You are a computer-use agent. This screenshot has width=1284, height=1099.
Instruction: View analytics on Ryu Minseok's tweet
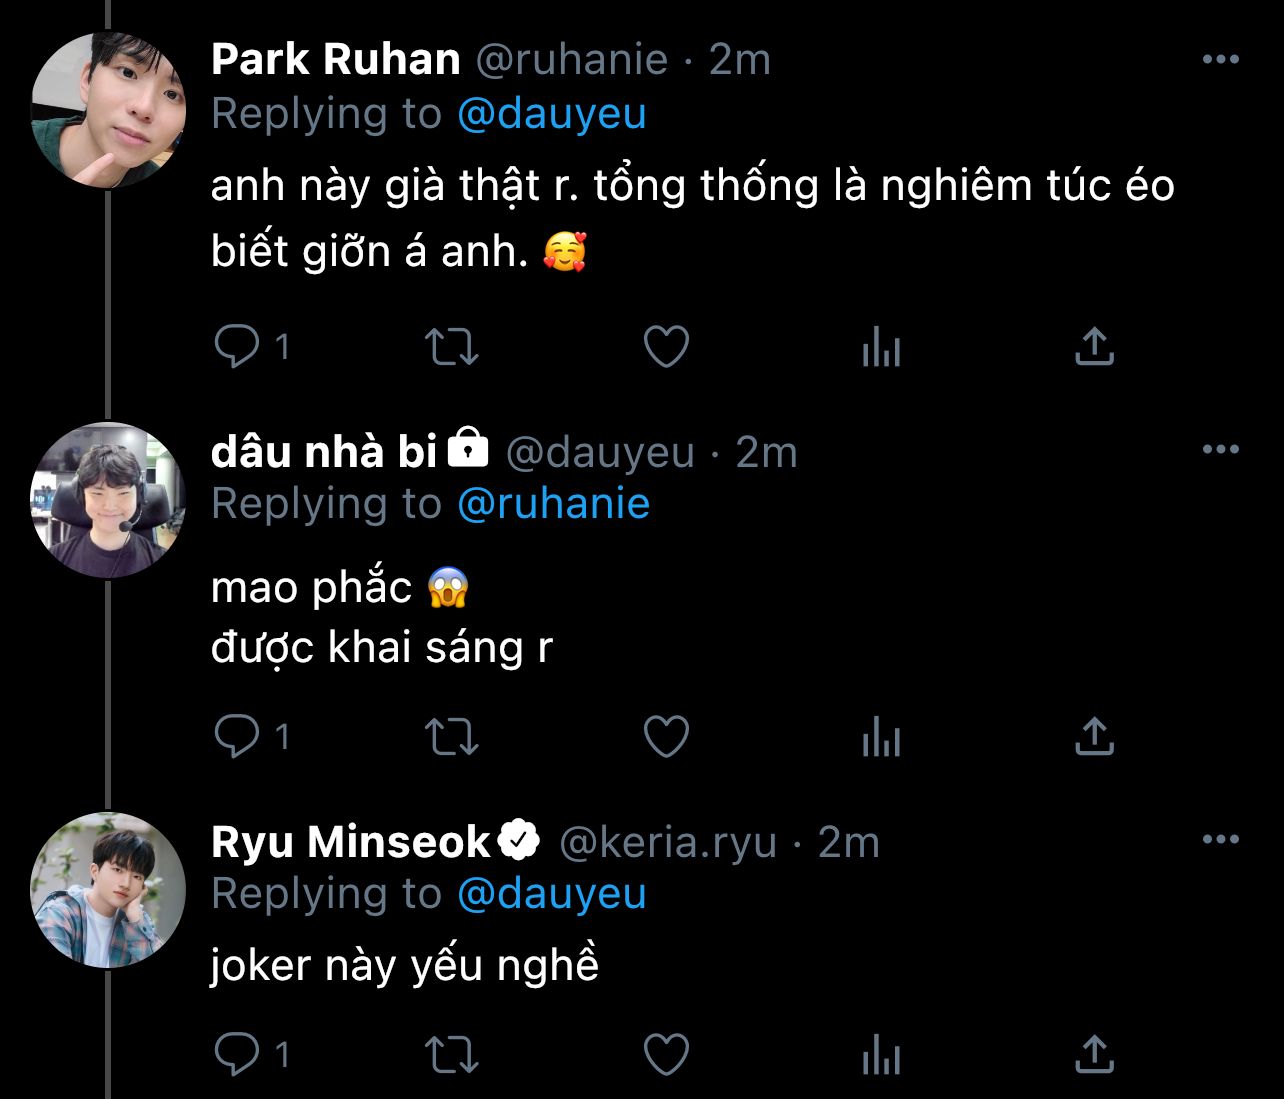tap(881, 1054)
